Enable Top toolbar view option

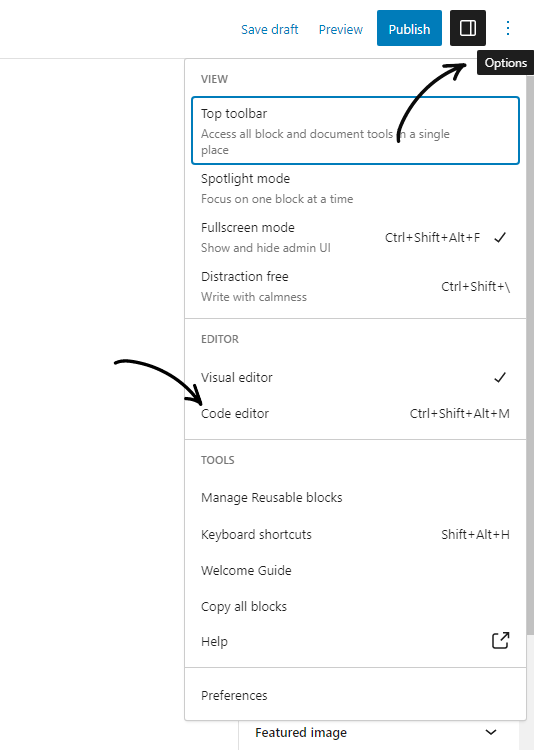[355, 131]
